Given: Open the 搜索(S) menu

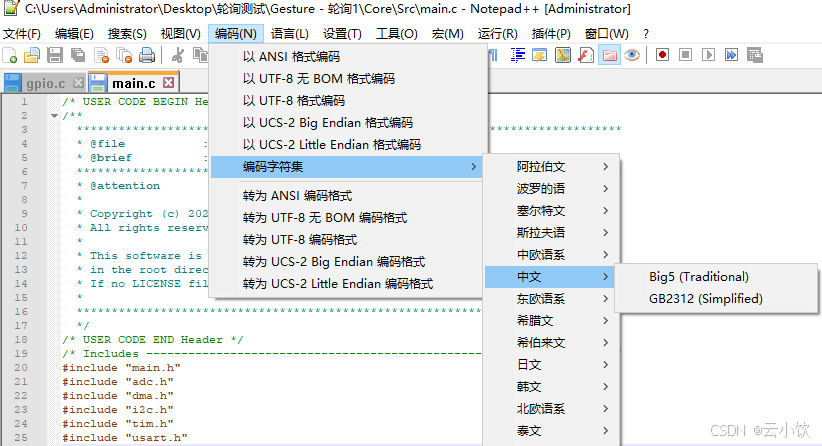Looking at the screenshot, I should (x=127, y=34).
